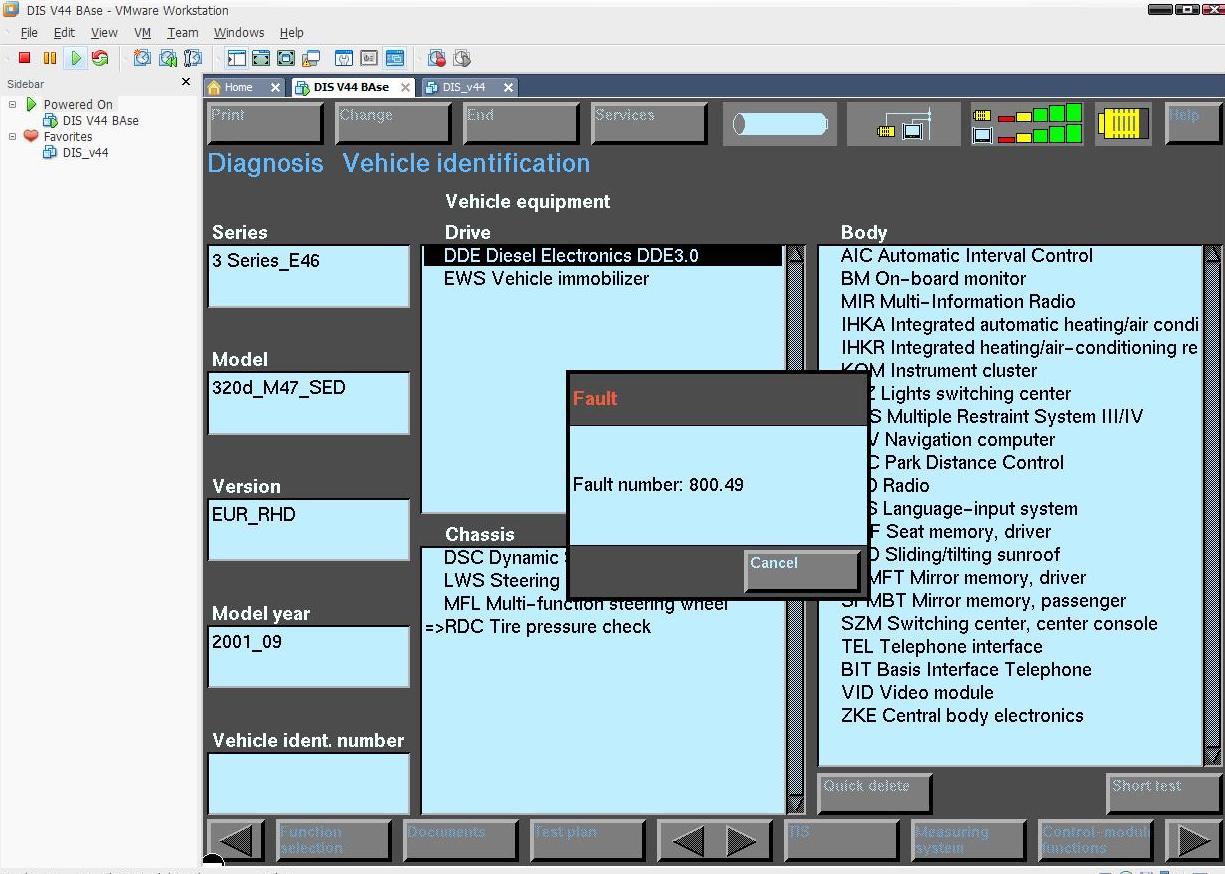Viewport: 1225px width, 874px height.
Task: Switch to the DIS V44 BAse tab
Action: point(353,87)
